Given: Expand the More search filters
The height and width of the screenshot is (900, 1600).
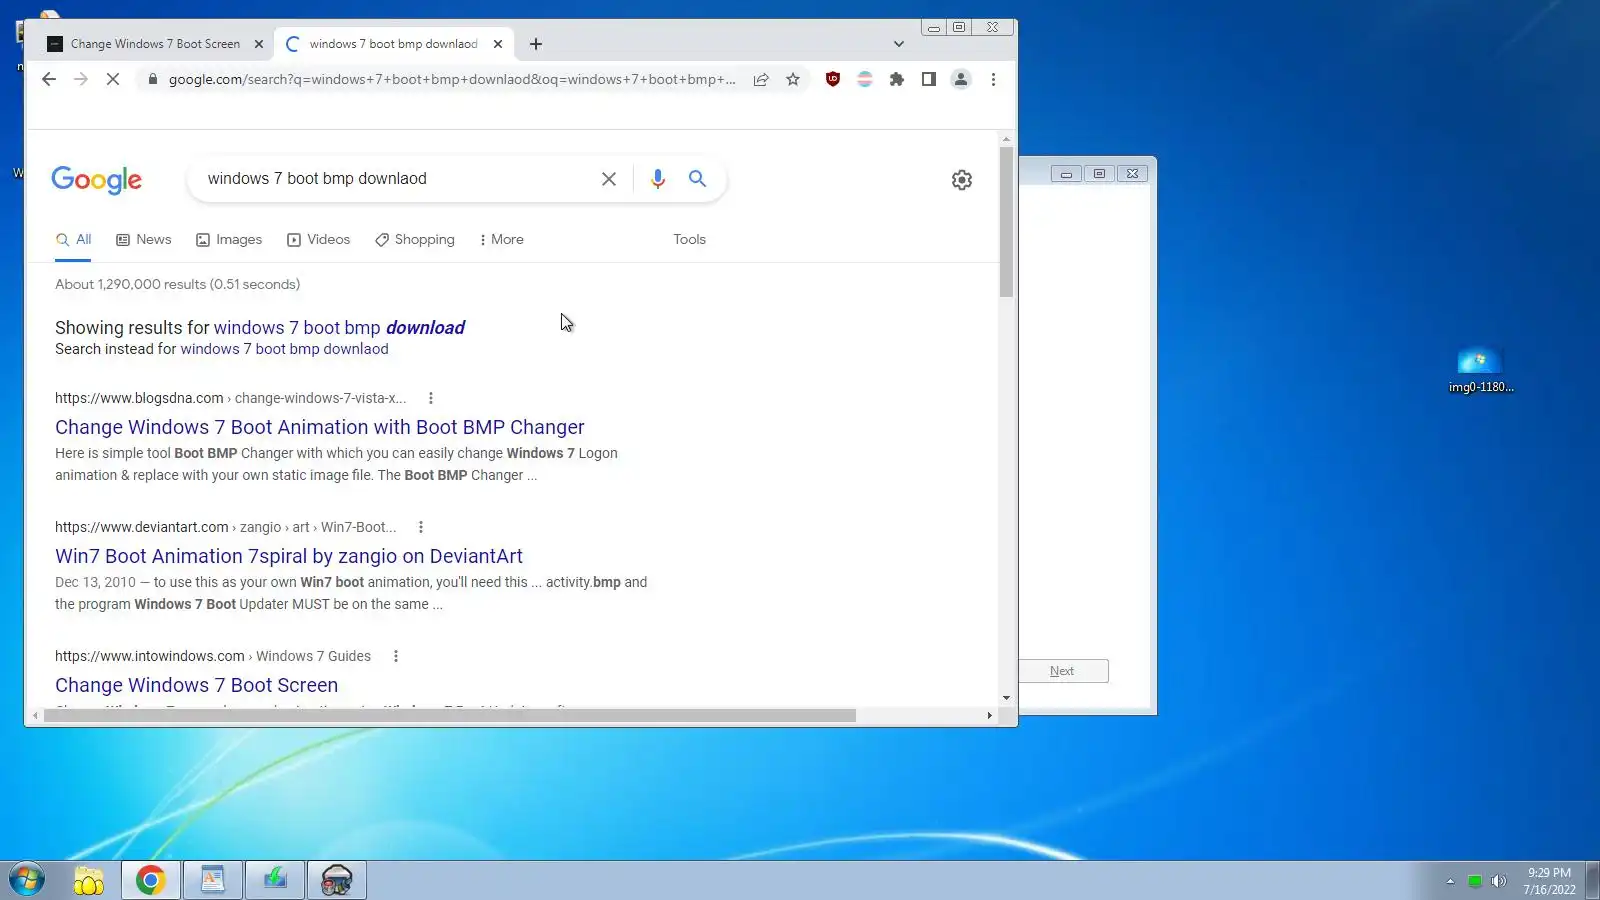Looking at the screenshot, I should [502, 240].
